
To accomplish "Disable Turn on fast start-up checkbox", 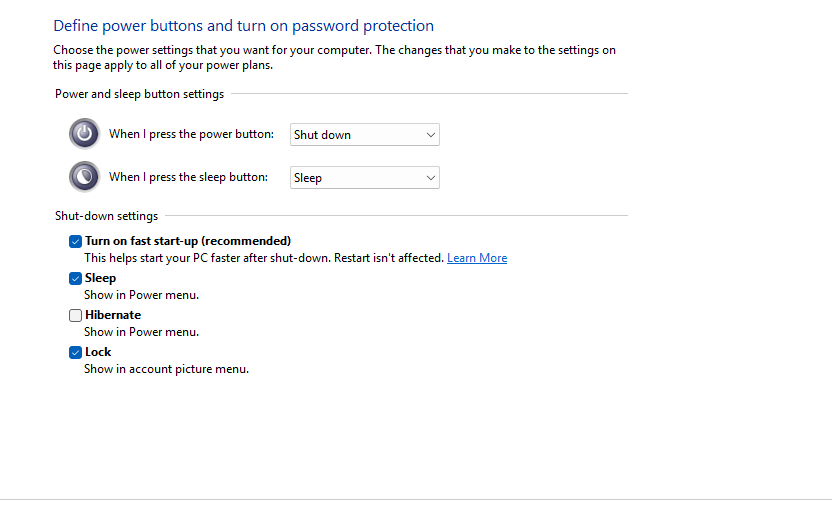I will (x=75, y=241).
